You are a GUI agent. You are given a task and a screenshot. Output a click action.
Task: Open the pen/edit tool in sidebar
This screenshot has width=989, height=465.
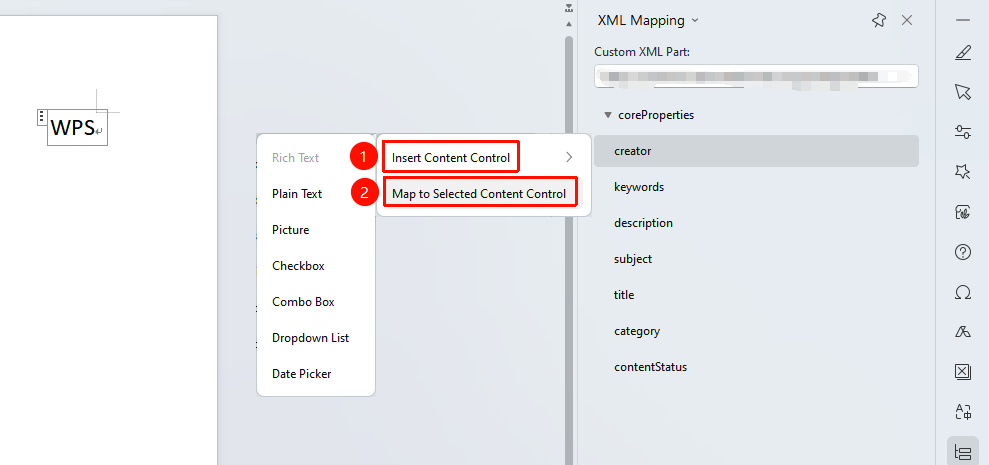(x=963, y=54)
